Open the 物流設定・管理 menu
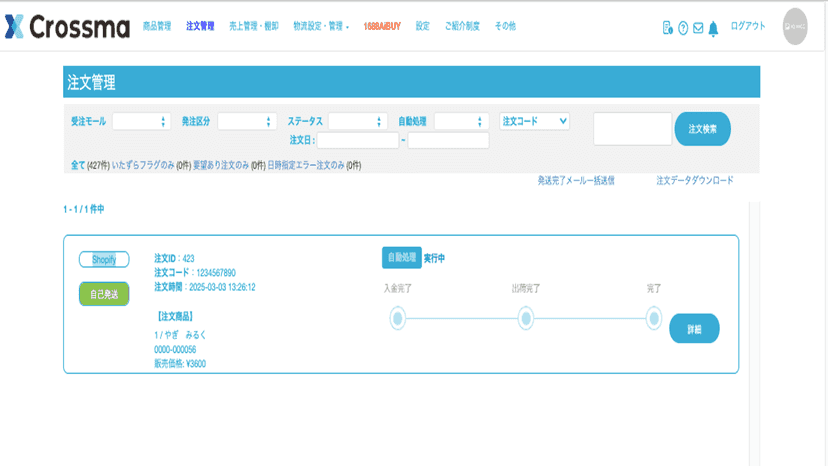This screenshot has height=466, width=828. point(321,26)
